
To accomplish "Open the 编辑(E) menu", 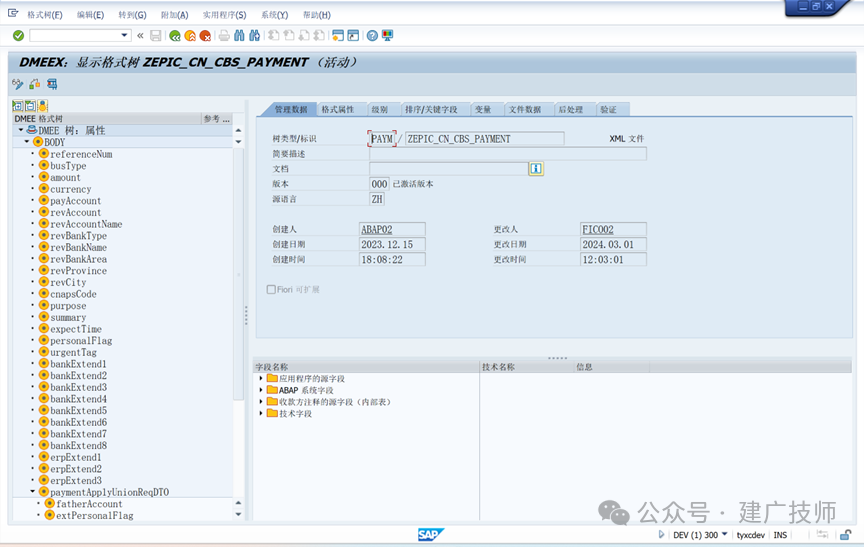I will pos(90,15).
